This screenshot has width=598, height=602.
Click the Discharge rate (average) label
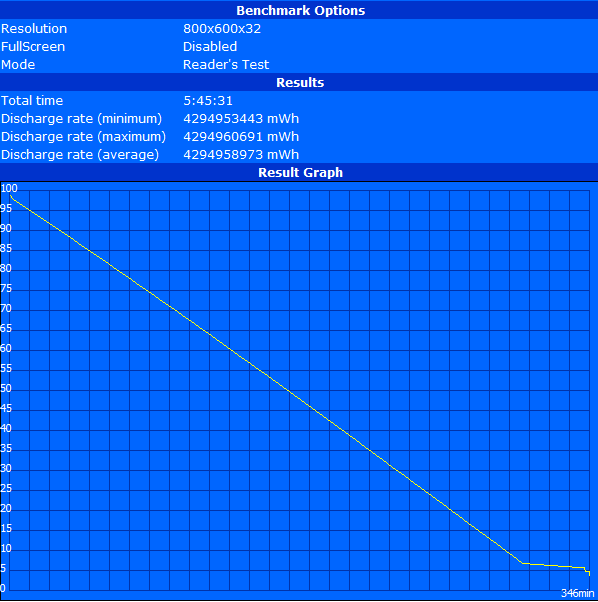[80, 155]
